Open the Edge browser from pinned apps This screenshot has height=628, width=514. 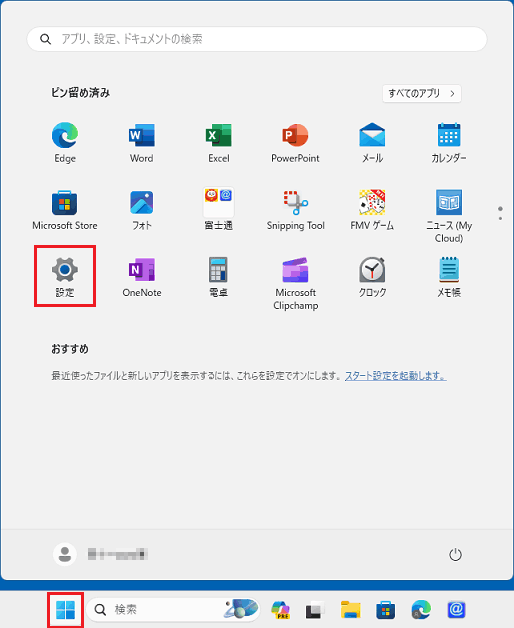click(x=65, y=142)
